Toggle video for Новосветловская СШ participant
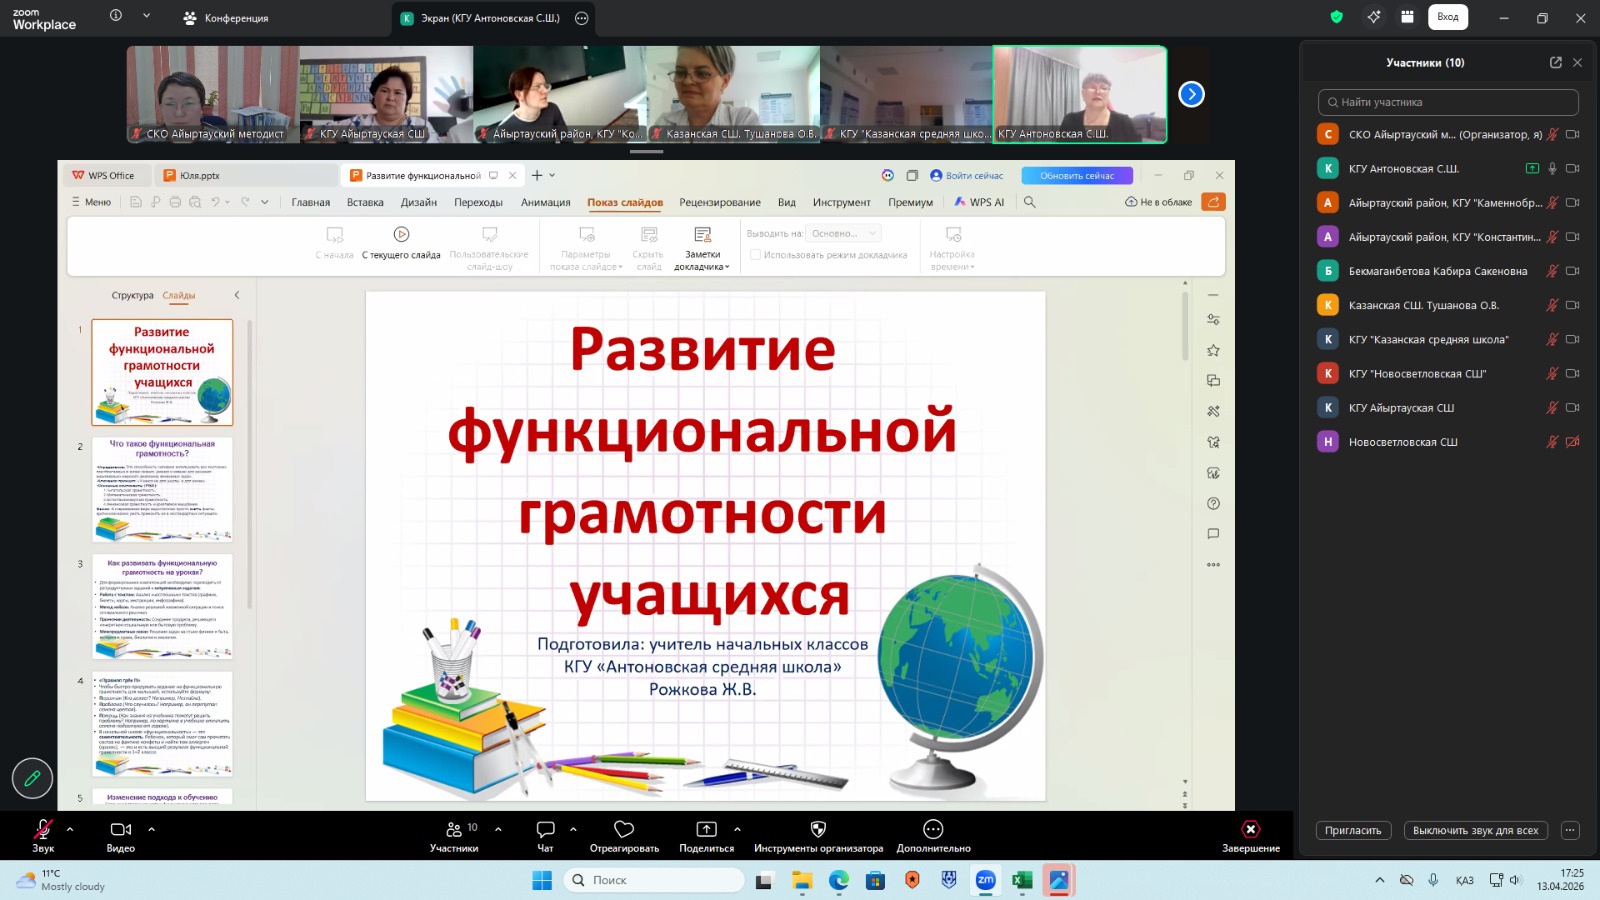1600x900 pixels. (1572, 442)
